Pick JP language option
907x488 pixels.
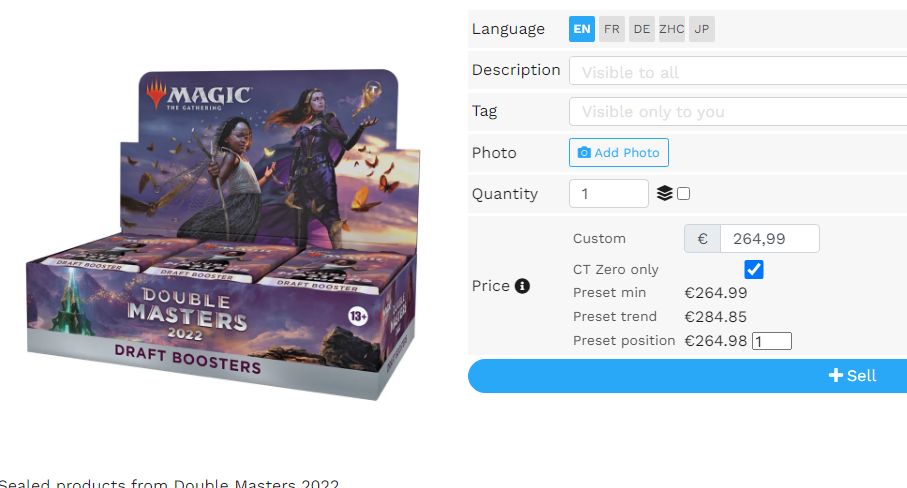coord(702,29)
